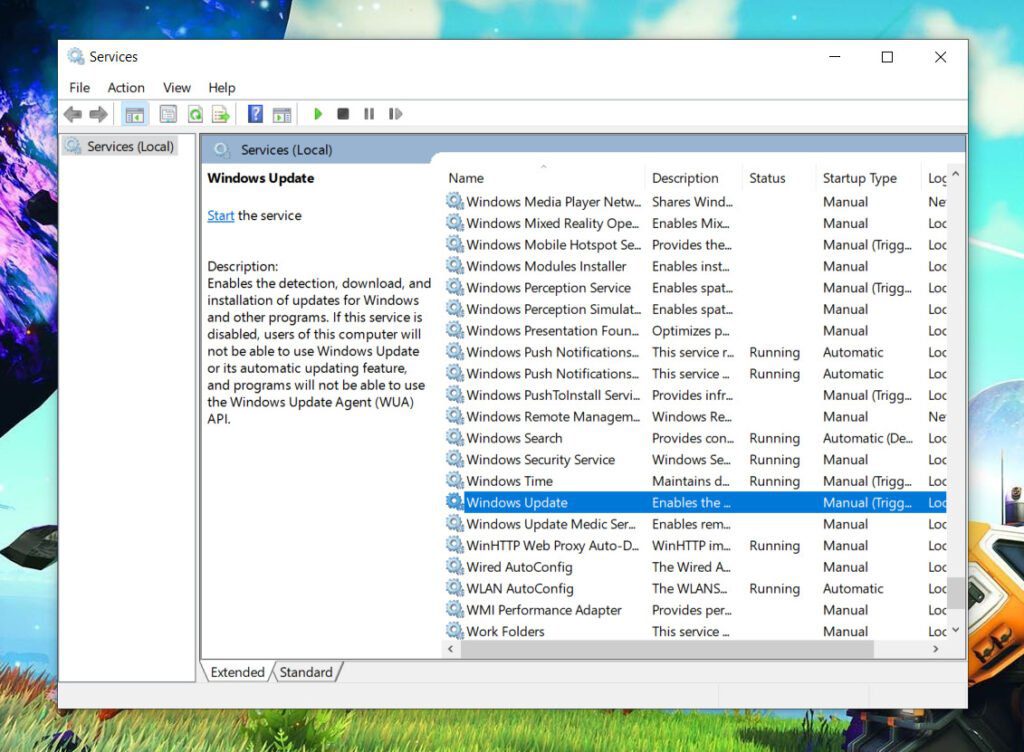Click the Start the service link

tap(221, 215)
